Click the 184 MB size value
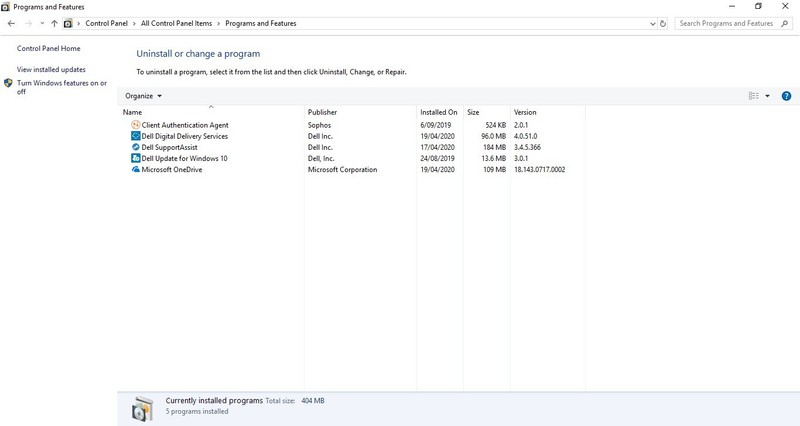The width and height of the screenshot is (800, 426). (x=494, y=147)
